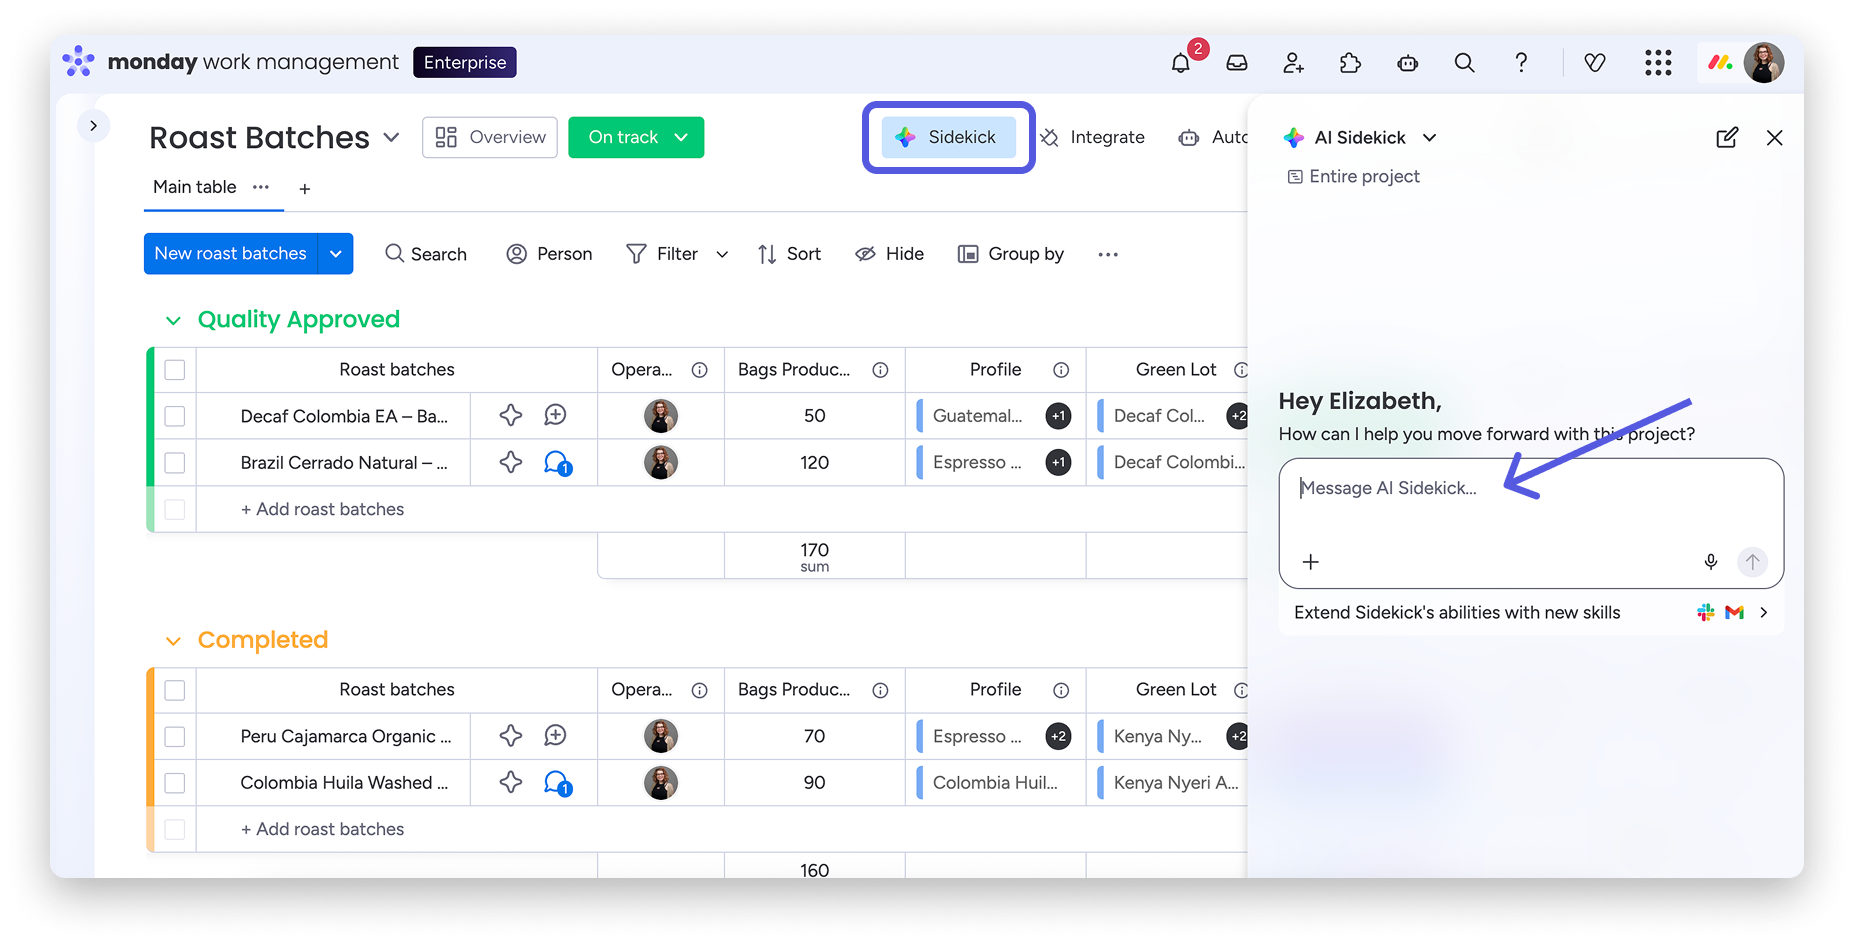The image size is (1854, 943).
Task: Open the apps puzzle-piece icon
Action: pyautogui.click(x=1350, y=63)
